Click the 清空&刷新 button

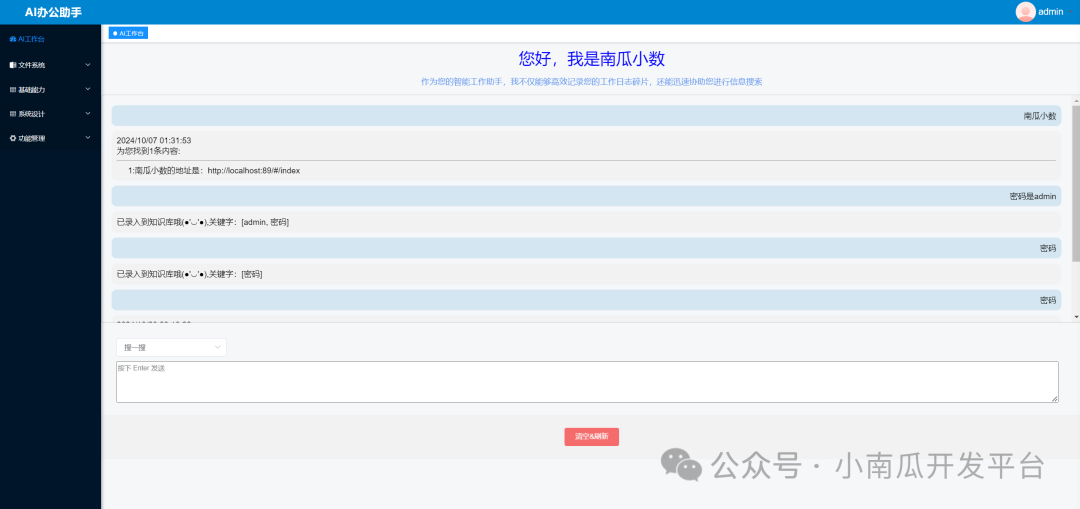(592, 437)
